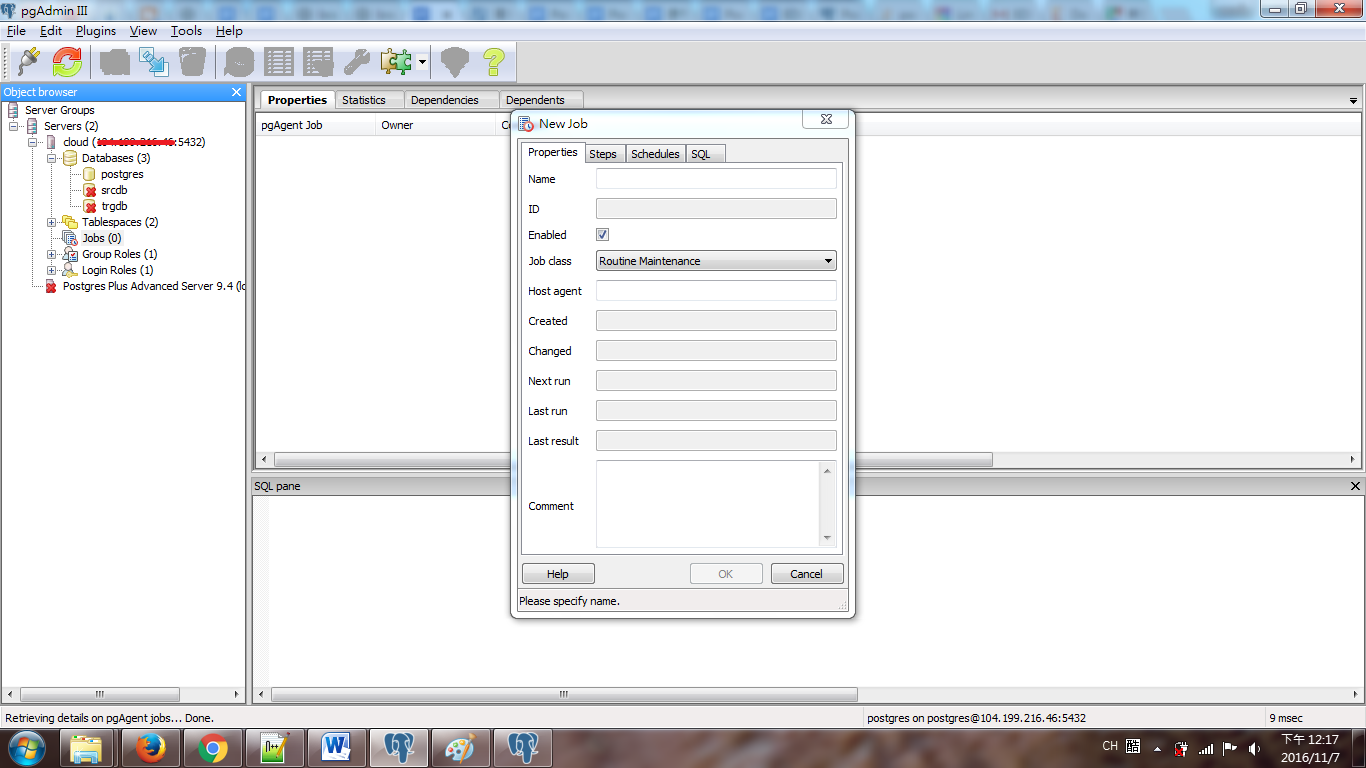Select the trgdb database in tree
The image size is (1366, 768).
click(114, 206)
